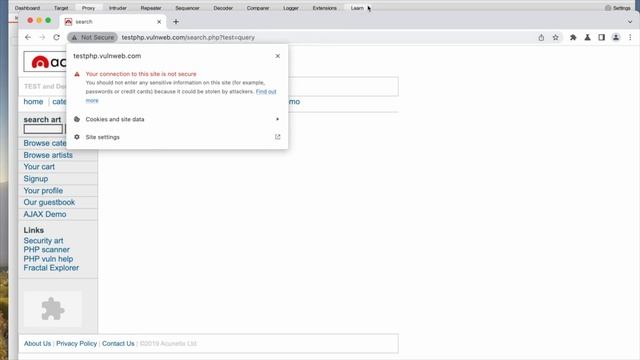Reload the page with the refresh icon
Image resolution: width=640 pixels, height=360 pixels.
56,37
